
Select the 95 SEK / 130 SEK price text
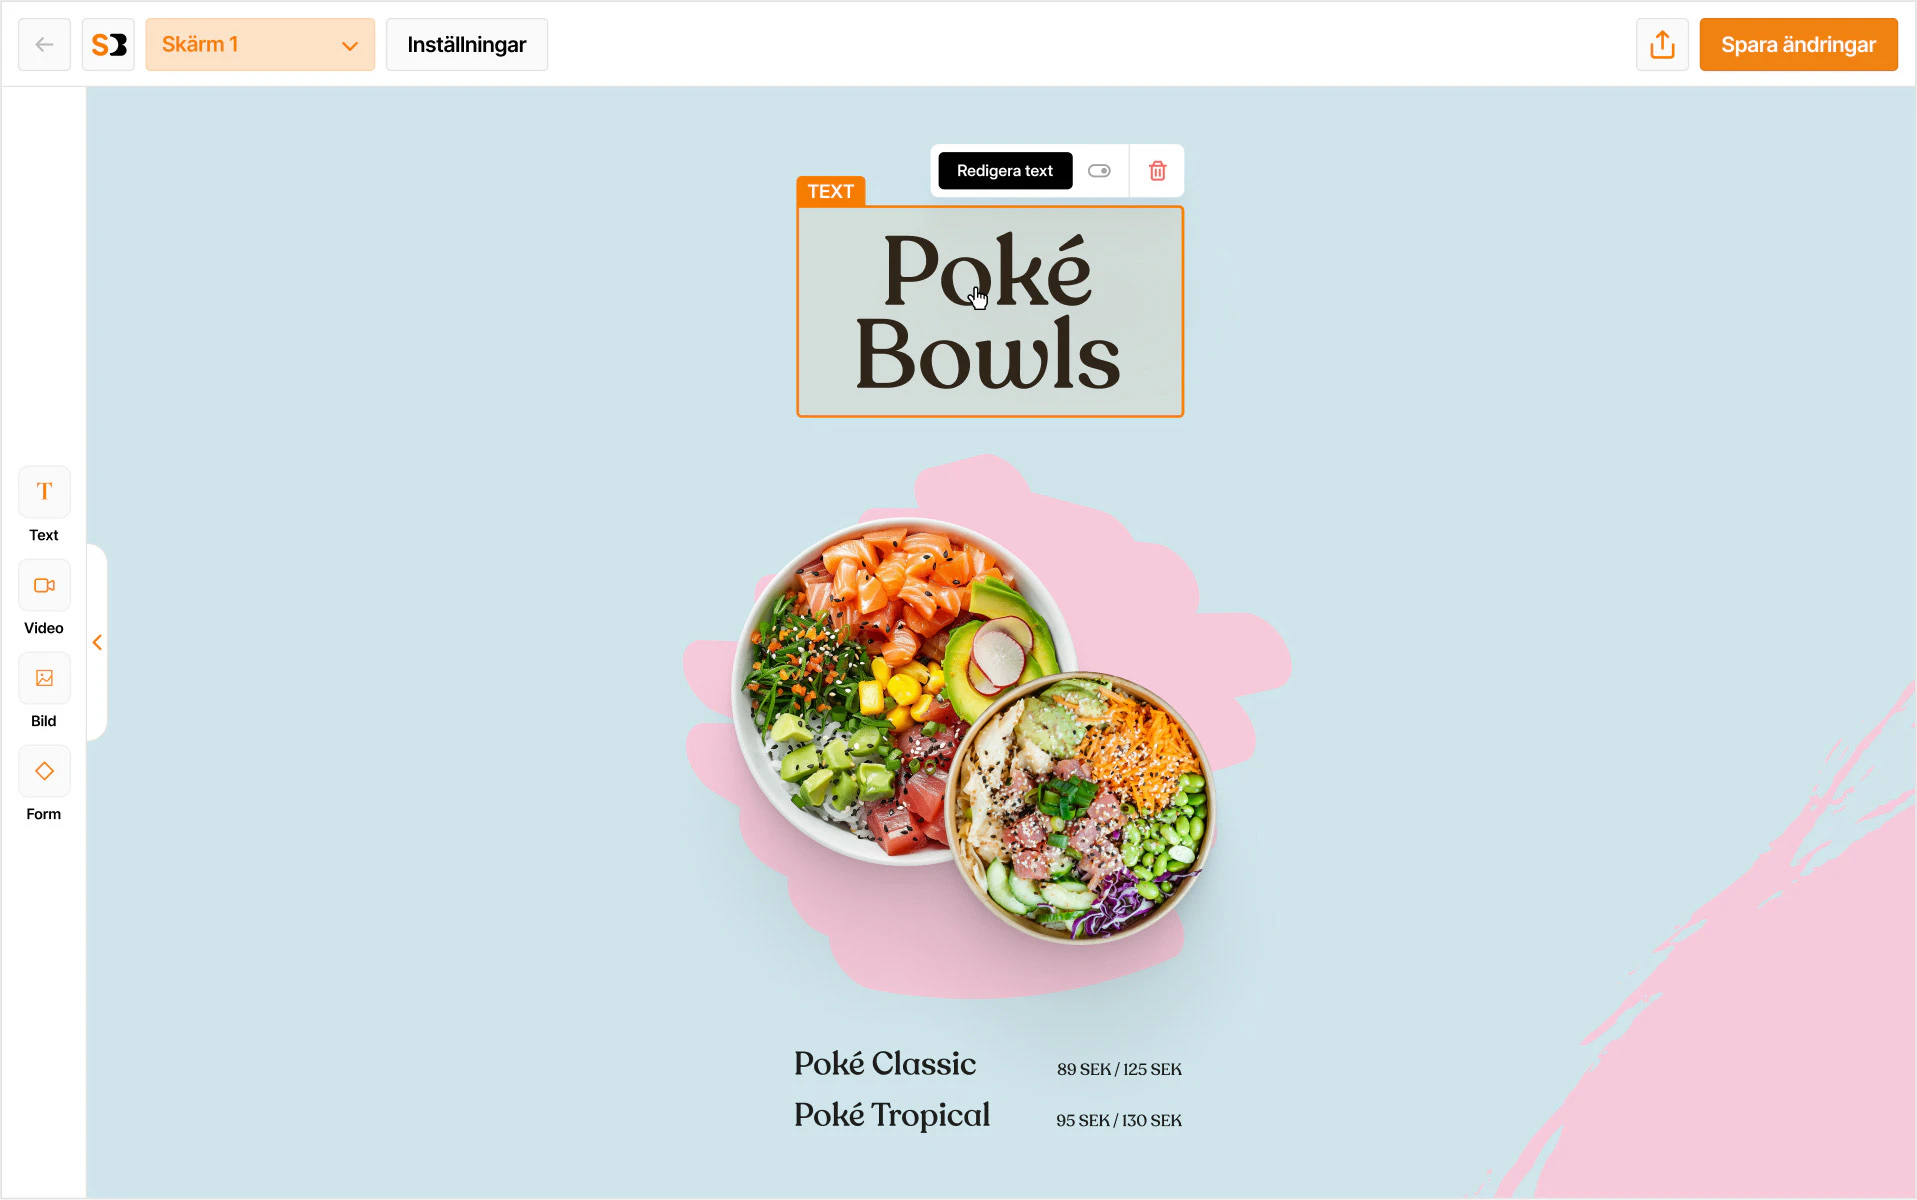click(x=1119, y=1120)
